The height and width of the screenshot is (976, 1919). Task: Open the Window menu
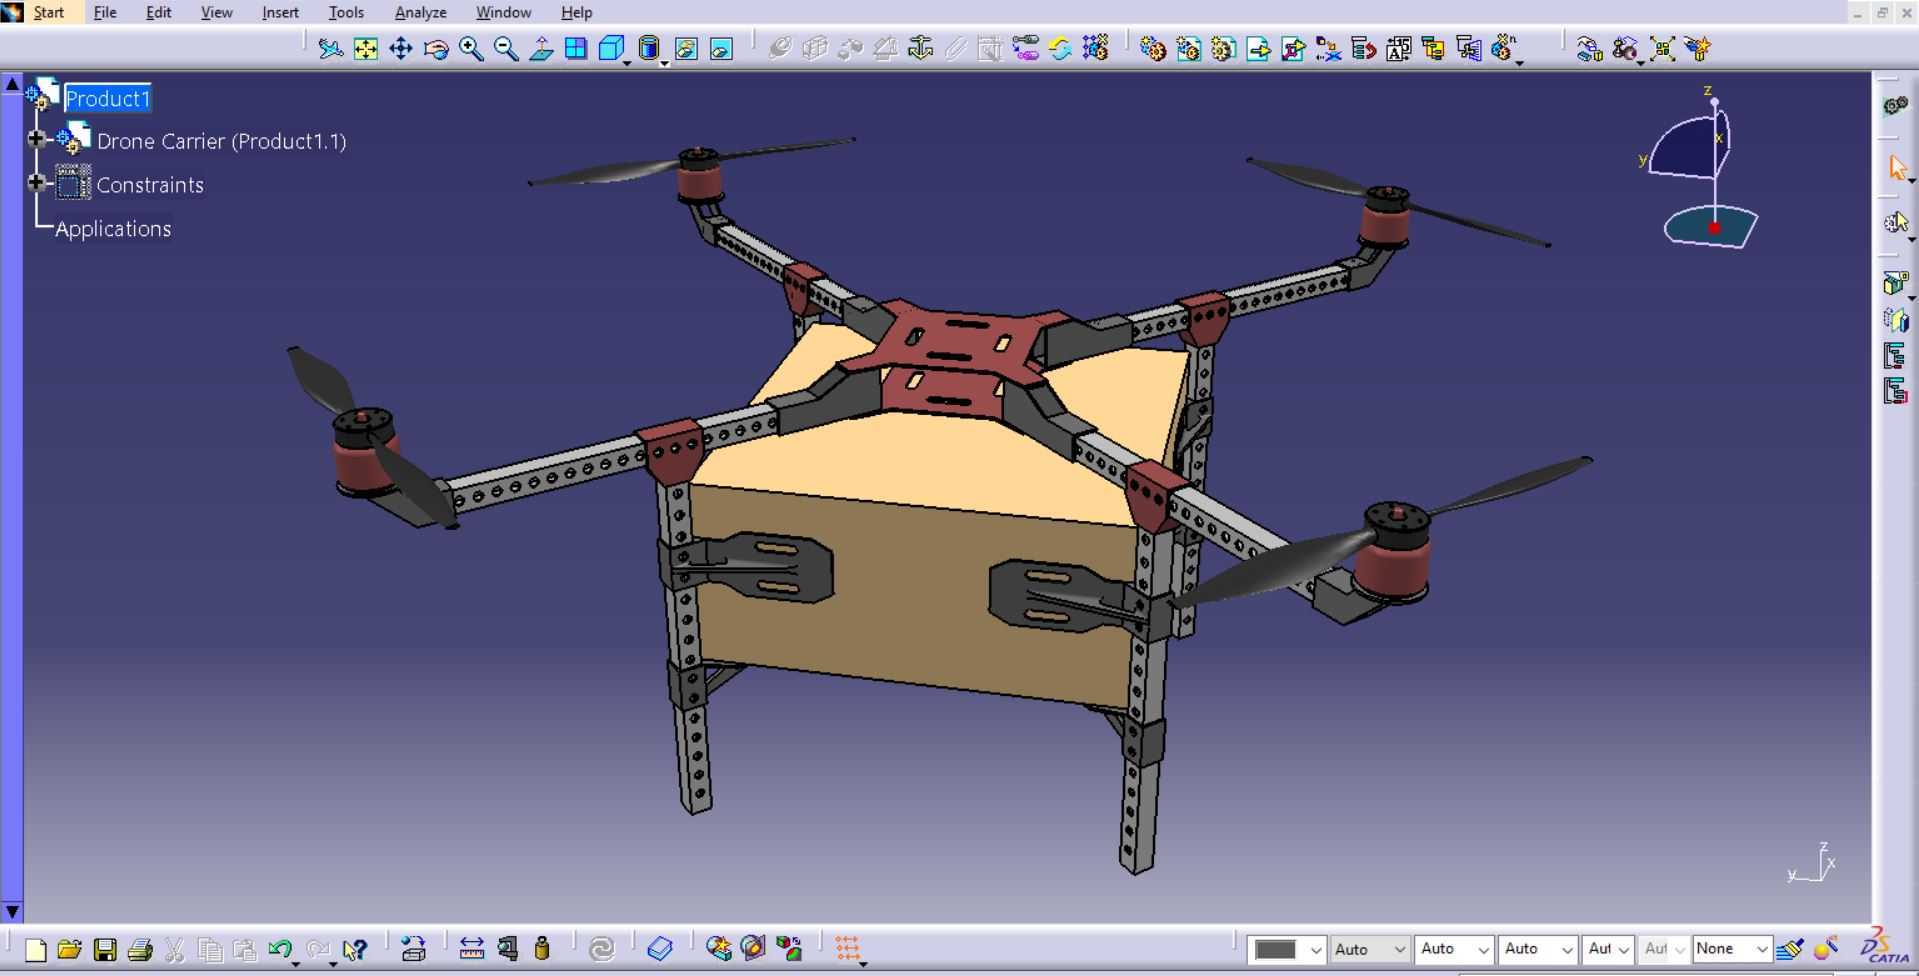(503, 12)
